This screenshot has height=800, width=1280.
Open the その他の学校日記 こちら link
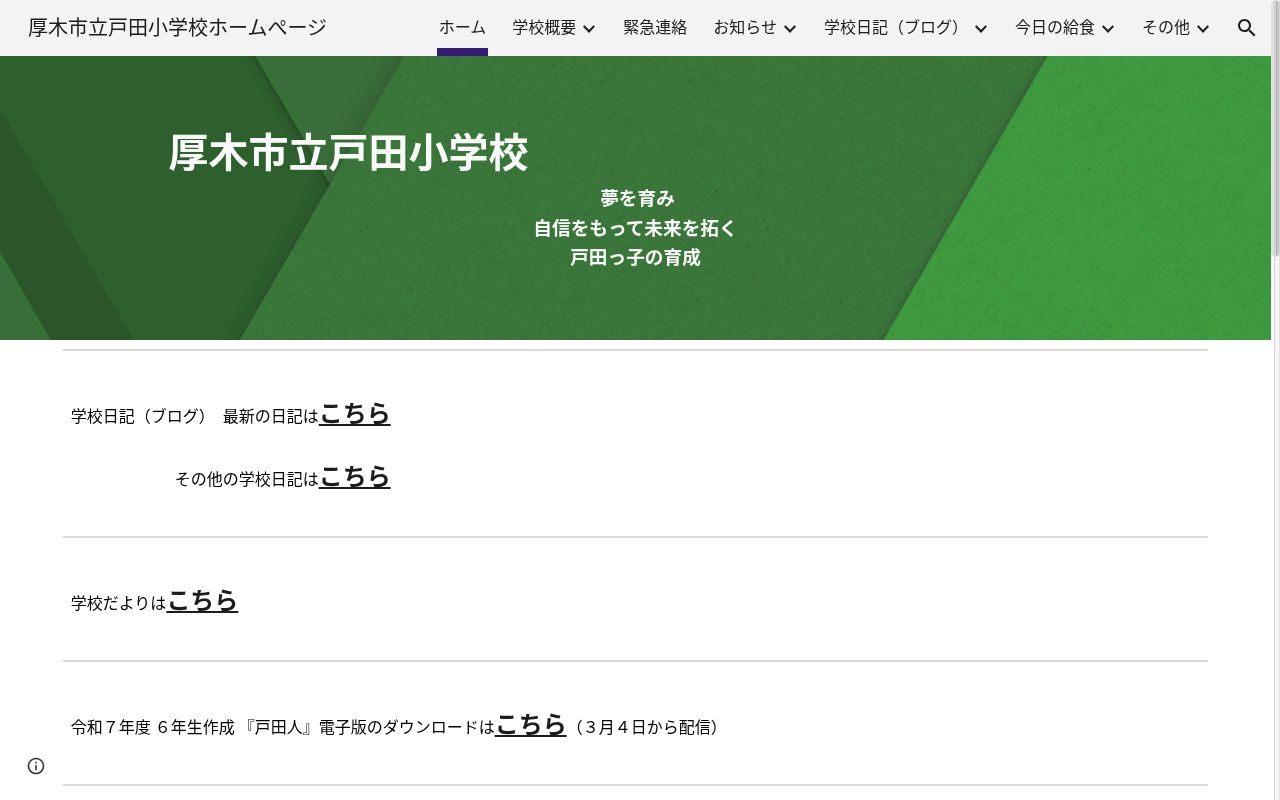[x=355, y=476]
